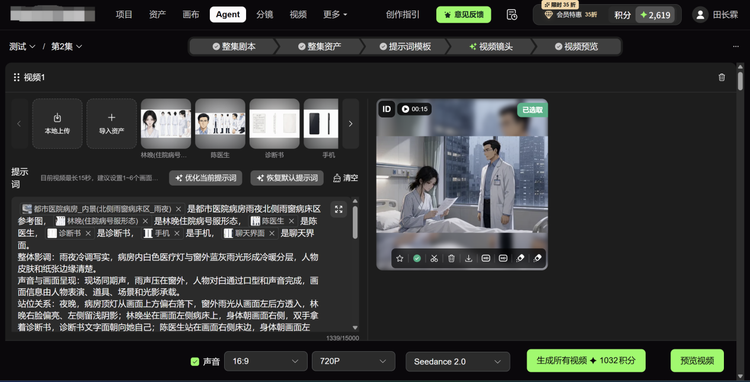Delete the 视频1 panel using its trash icon
Screen dimensions: 750x382
click(x=722, y=77)
